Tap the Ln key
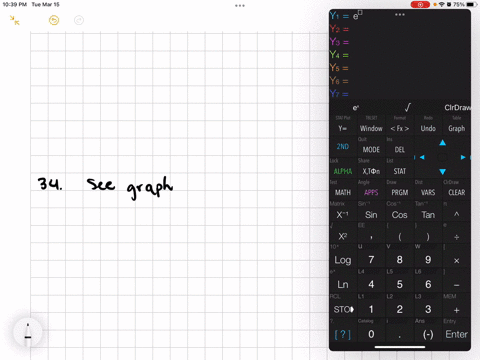This screenshot has width=480, height=360. pyautogui.click(x=343, y=285)
